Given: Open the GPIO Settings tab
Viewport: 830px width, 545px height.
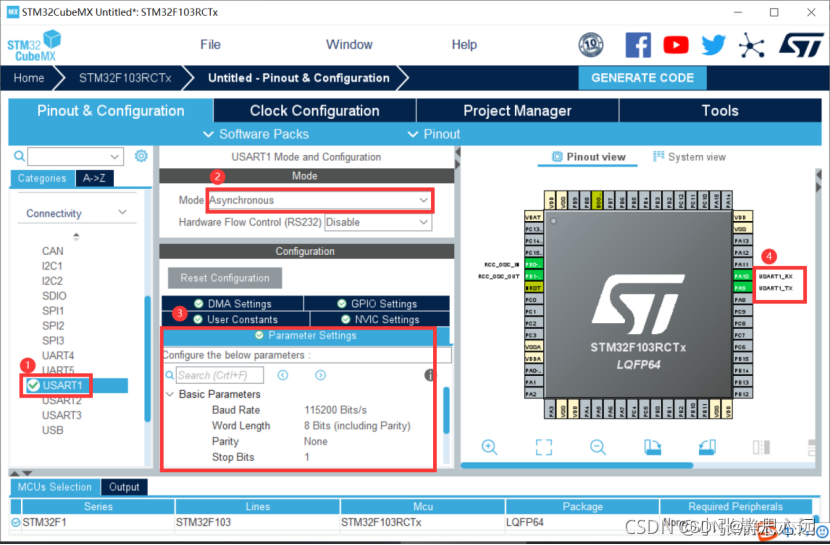Looking at the screenshot, I should (377, 304).
